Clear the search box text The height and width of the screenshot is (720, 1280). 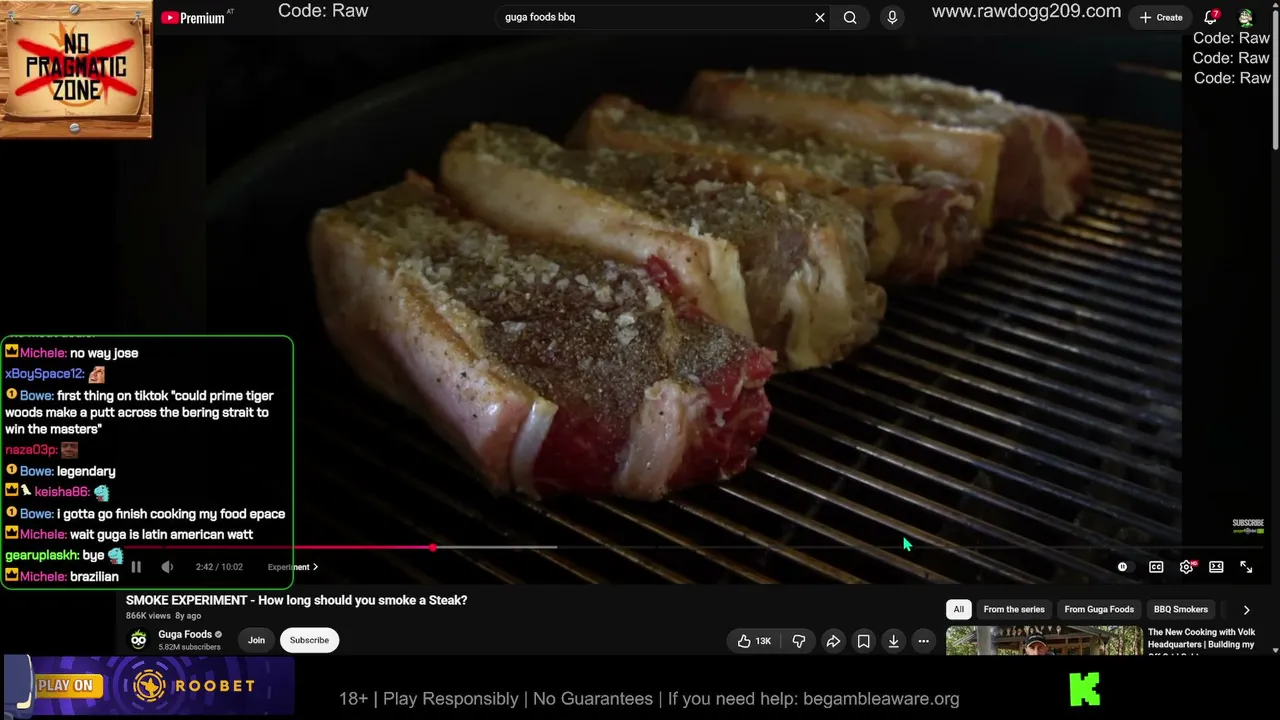(x=820, y=17)
